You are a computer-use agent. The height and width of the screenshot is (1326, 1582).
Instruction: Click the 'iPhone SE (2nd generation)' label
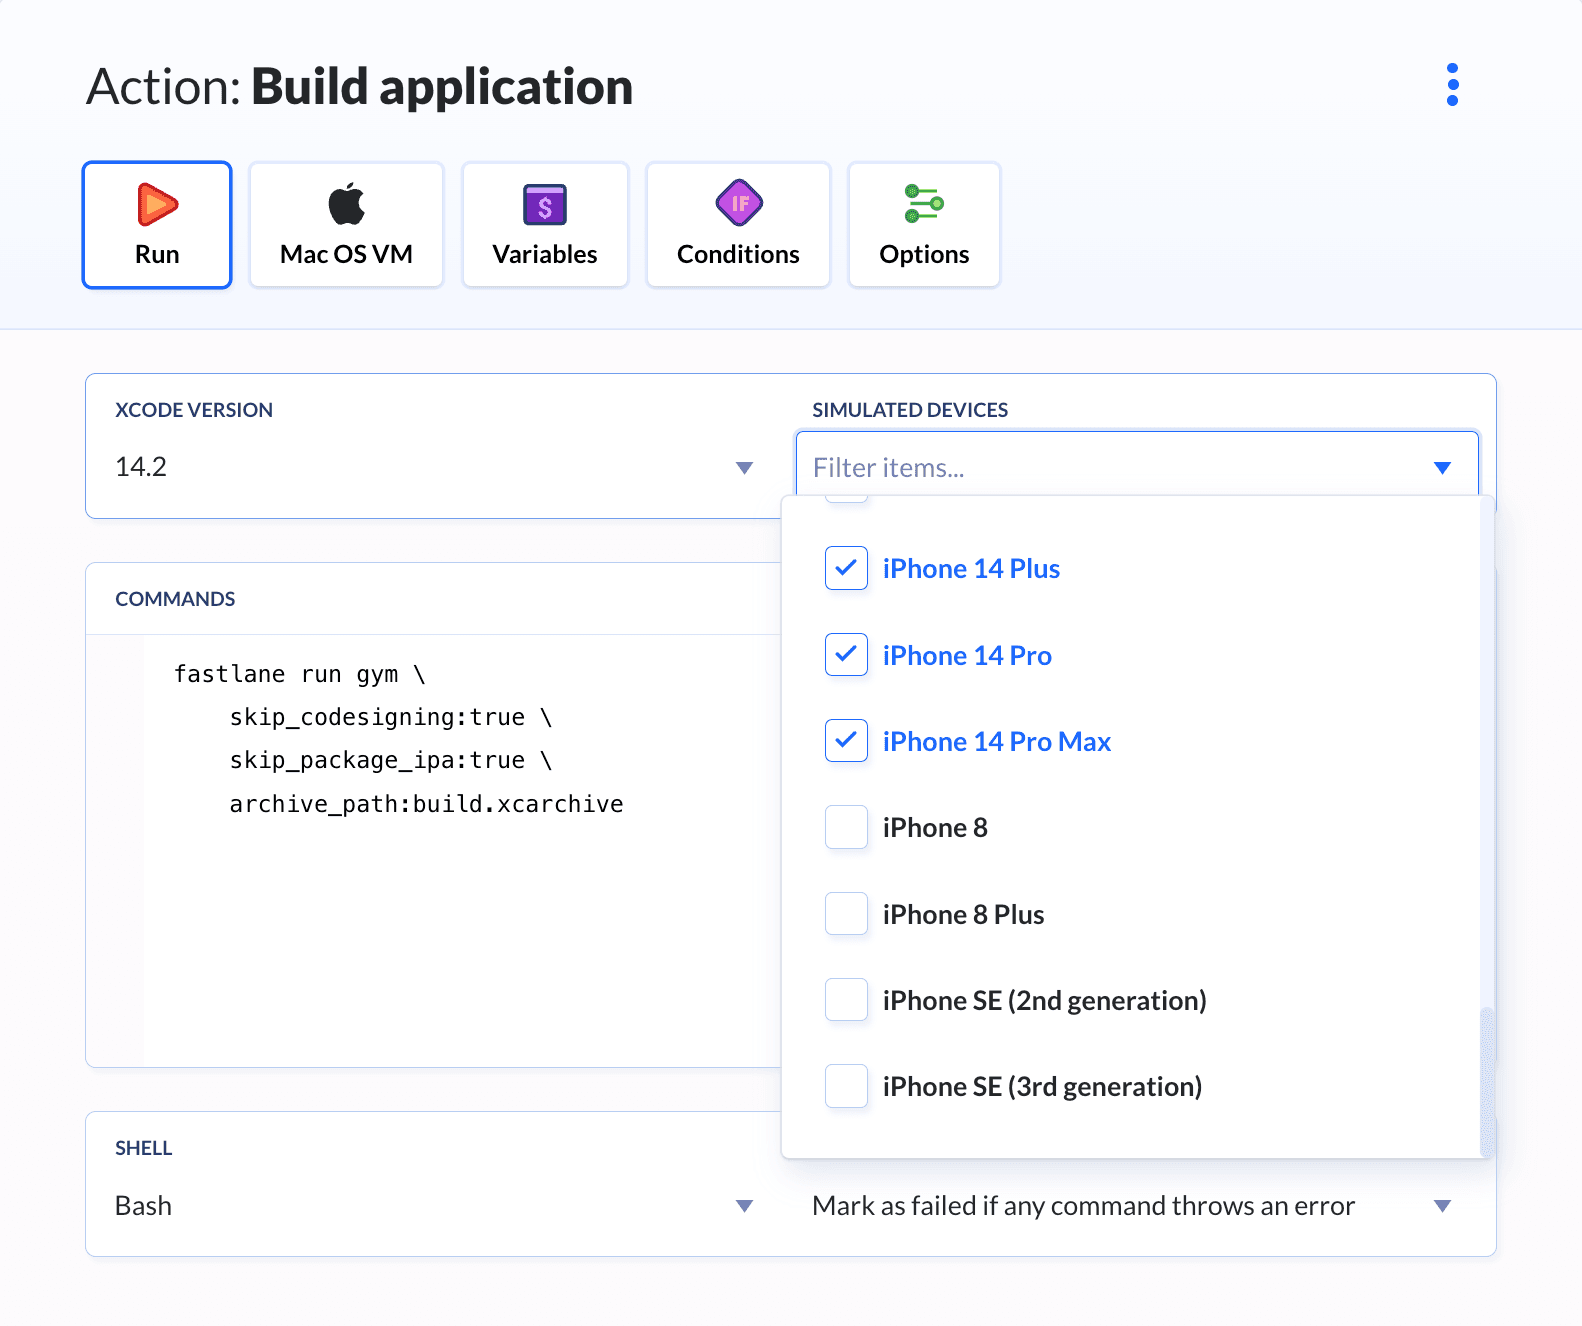(1044, 1000)
